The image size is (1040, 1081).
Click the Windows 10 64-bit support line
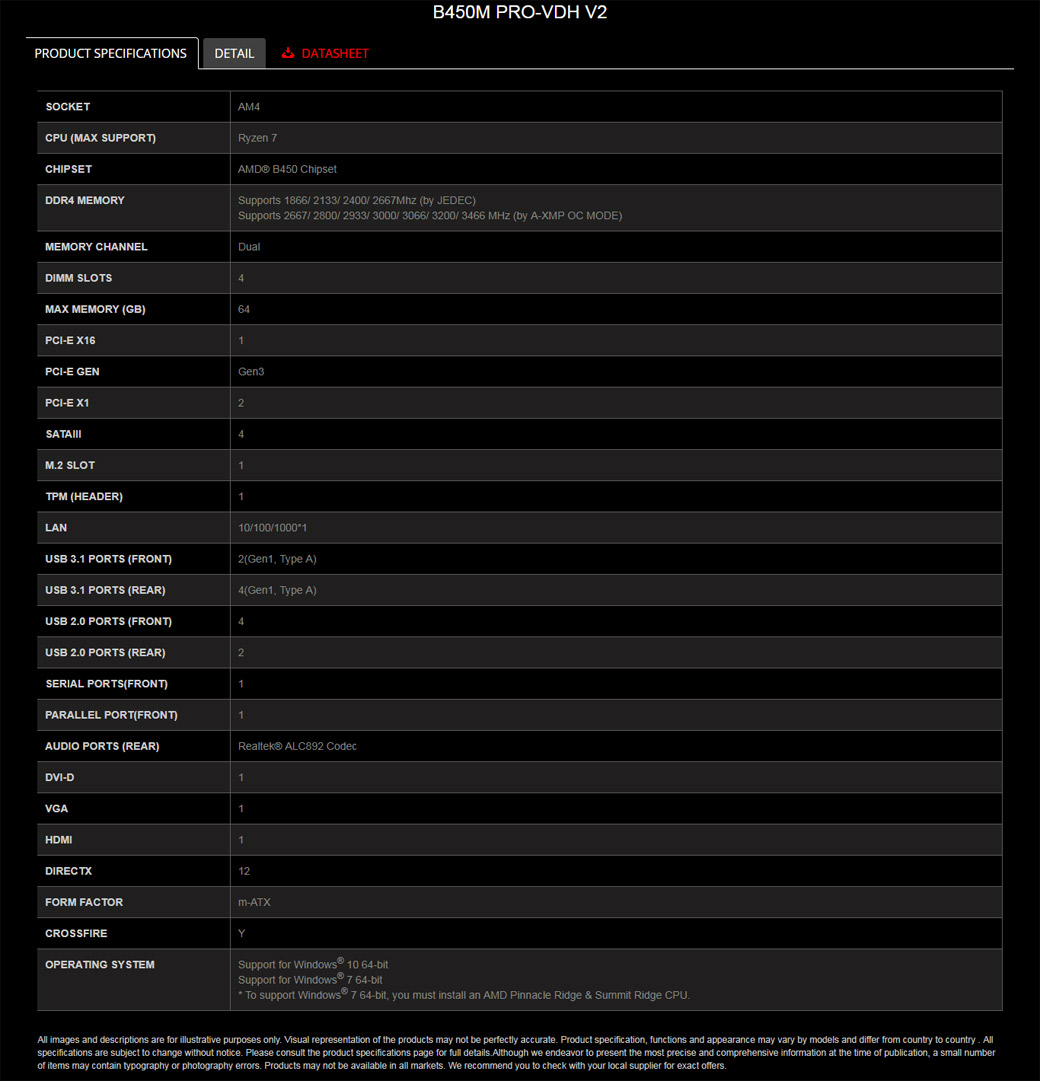pyautogui.click(x=313, y=964)
